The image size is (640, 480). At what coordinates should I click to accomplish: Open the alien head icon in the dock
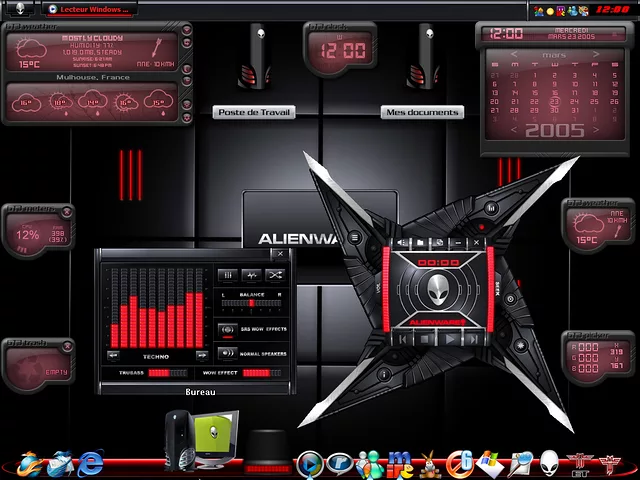[x=549, y=464]
